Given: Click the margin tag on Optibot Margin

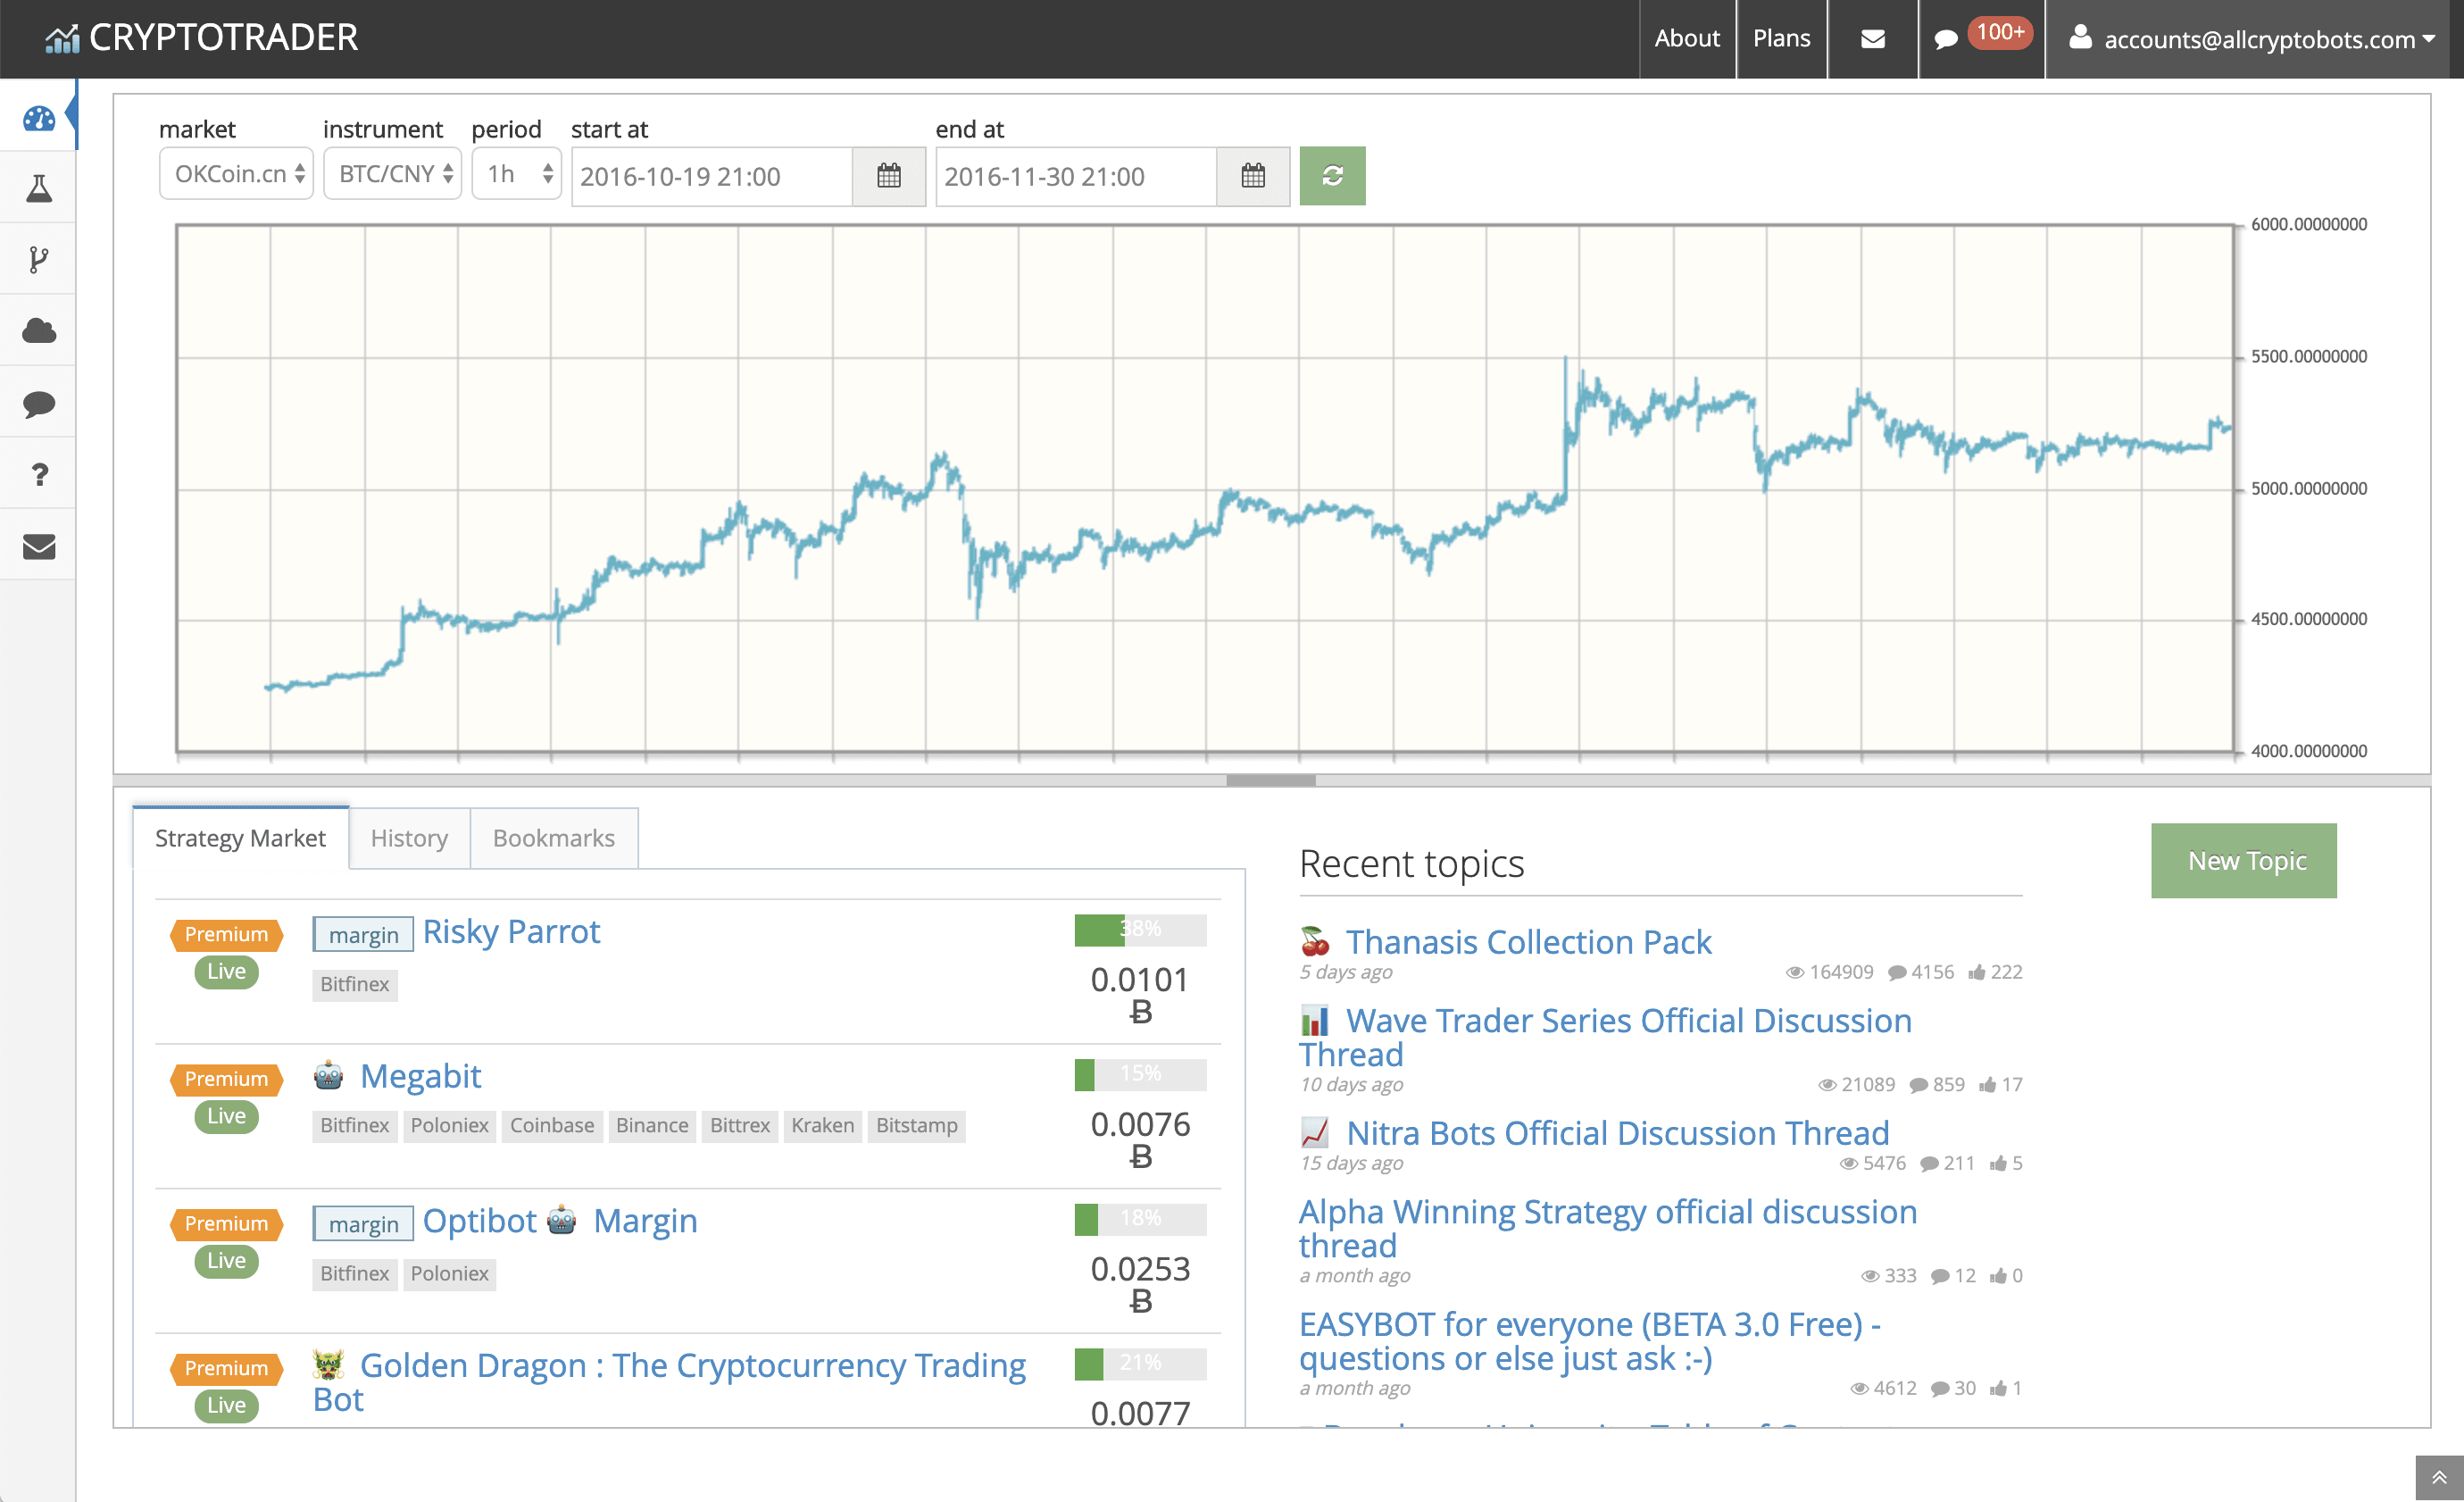Looking at the screenshot, I should pos(363,1223).
